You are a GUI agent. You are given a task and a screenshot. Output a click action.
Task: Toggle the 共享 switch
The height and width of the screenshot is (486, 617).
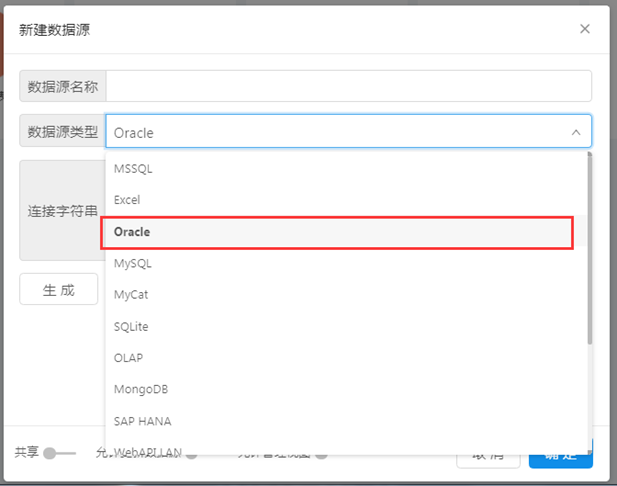[59, 453]
